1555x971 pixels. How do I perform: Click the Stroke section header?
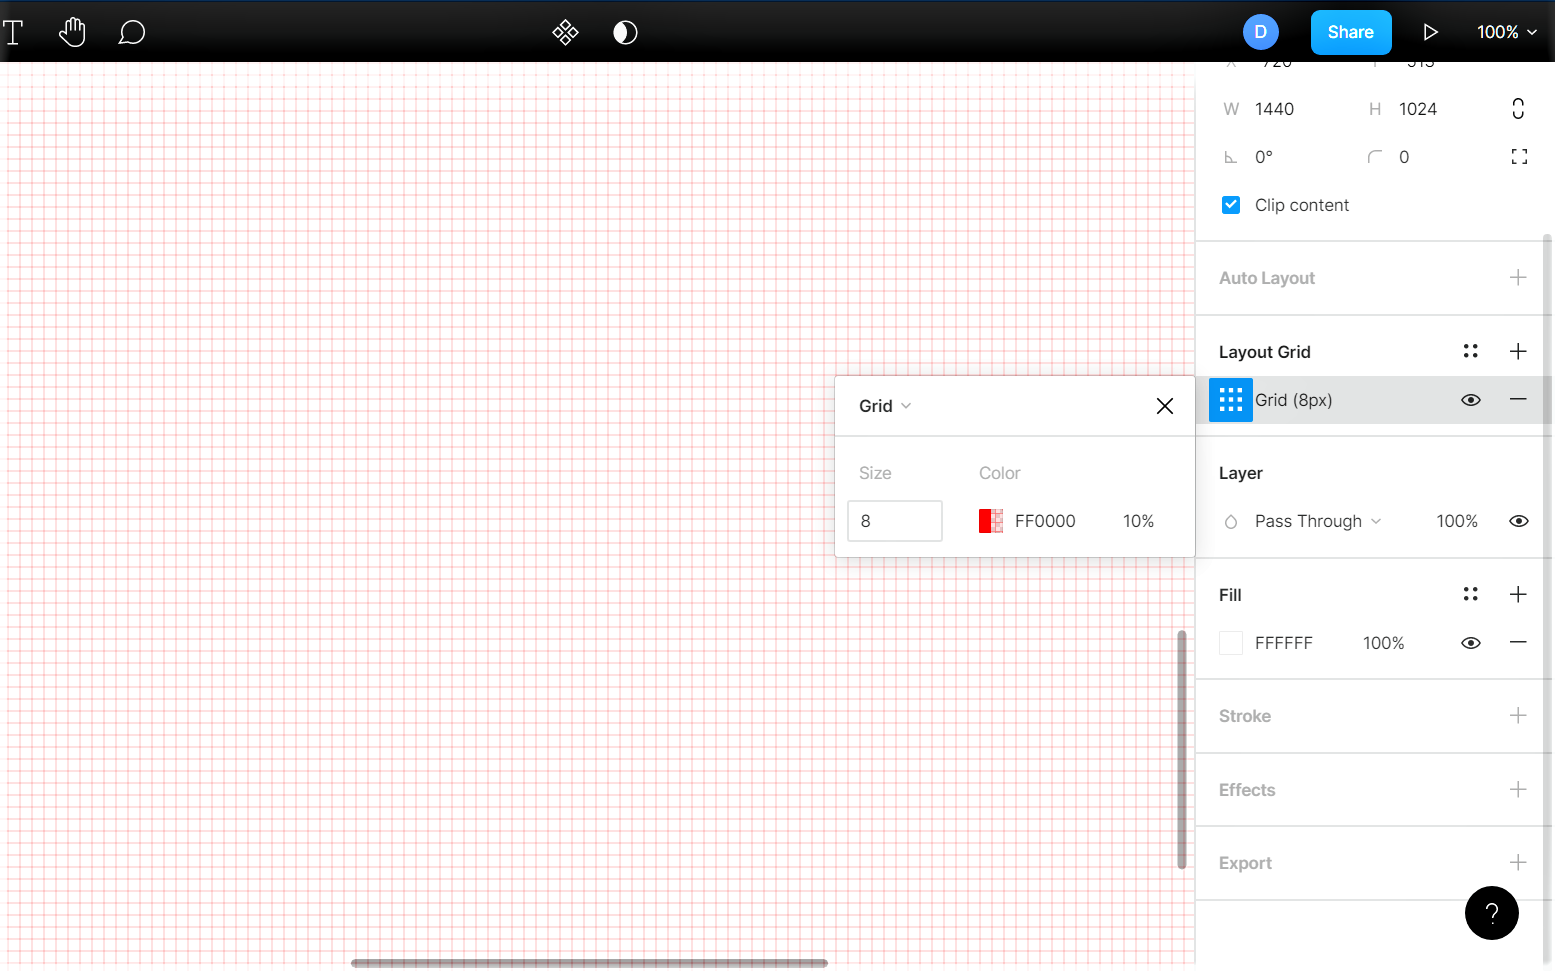coord(1245,716)
